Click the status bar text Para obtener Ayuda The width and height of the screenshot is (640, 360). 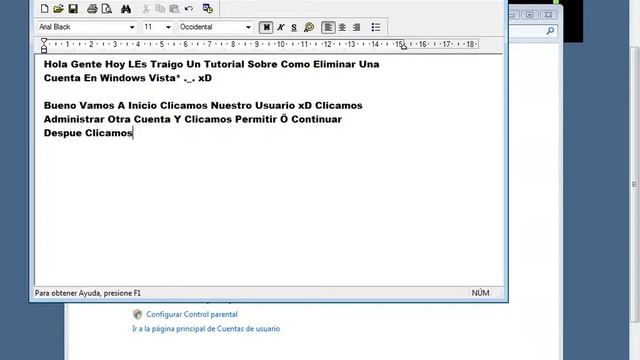88,293
